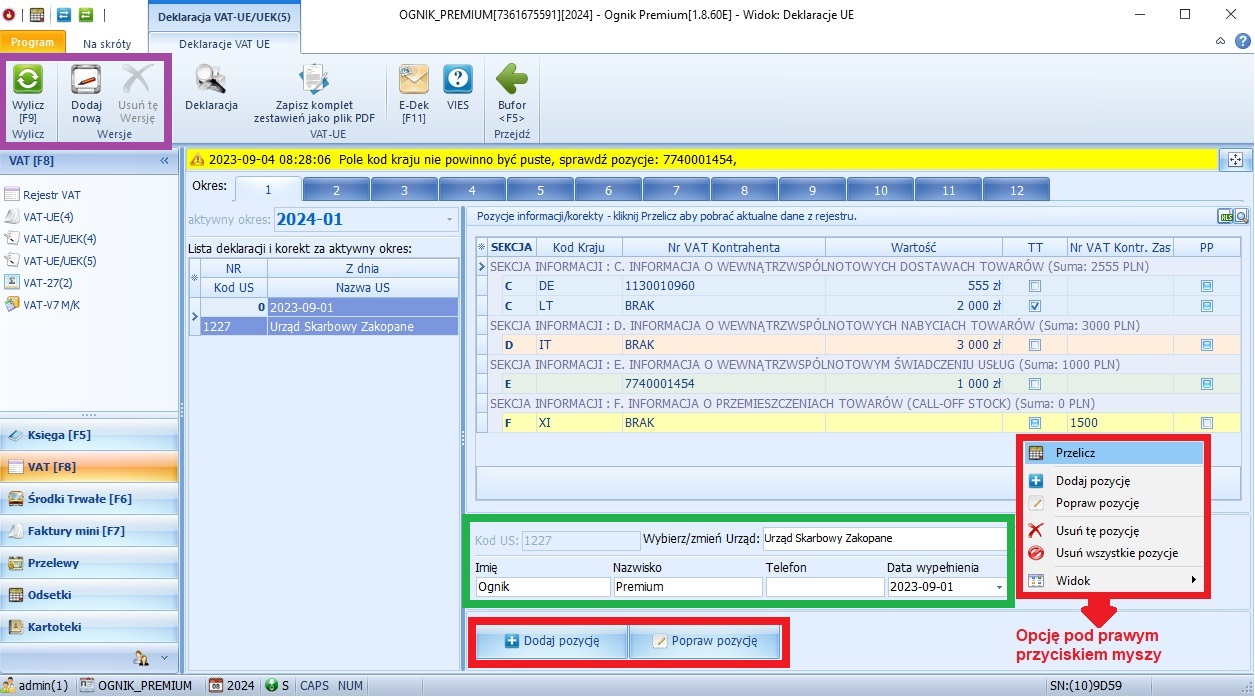Toggle TT checkbox for XI row
This screenshot has height=697, width=1255.
[x=1035, y=423]
